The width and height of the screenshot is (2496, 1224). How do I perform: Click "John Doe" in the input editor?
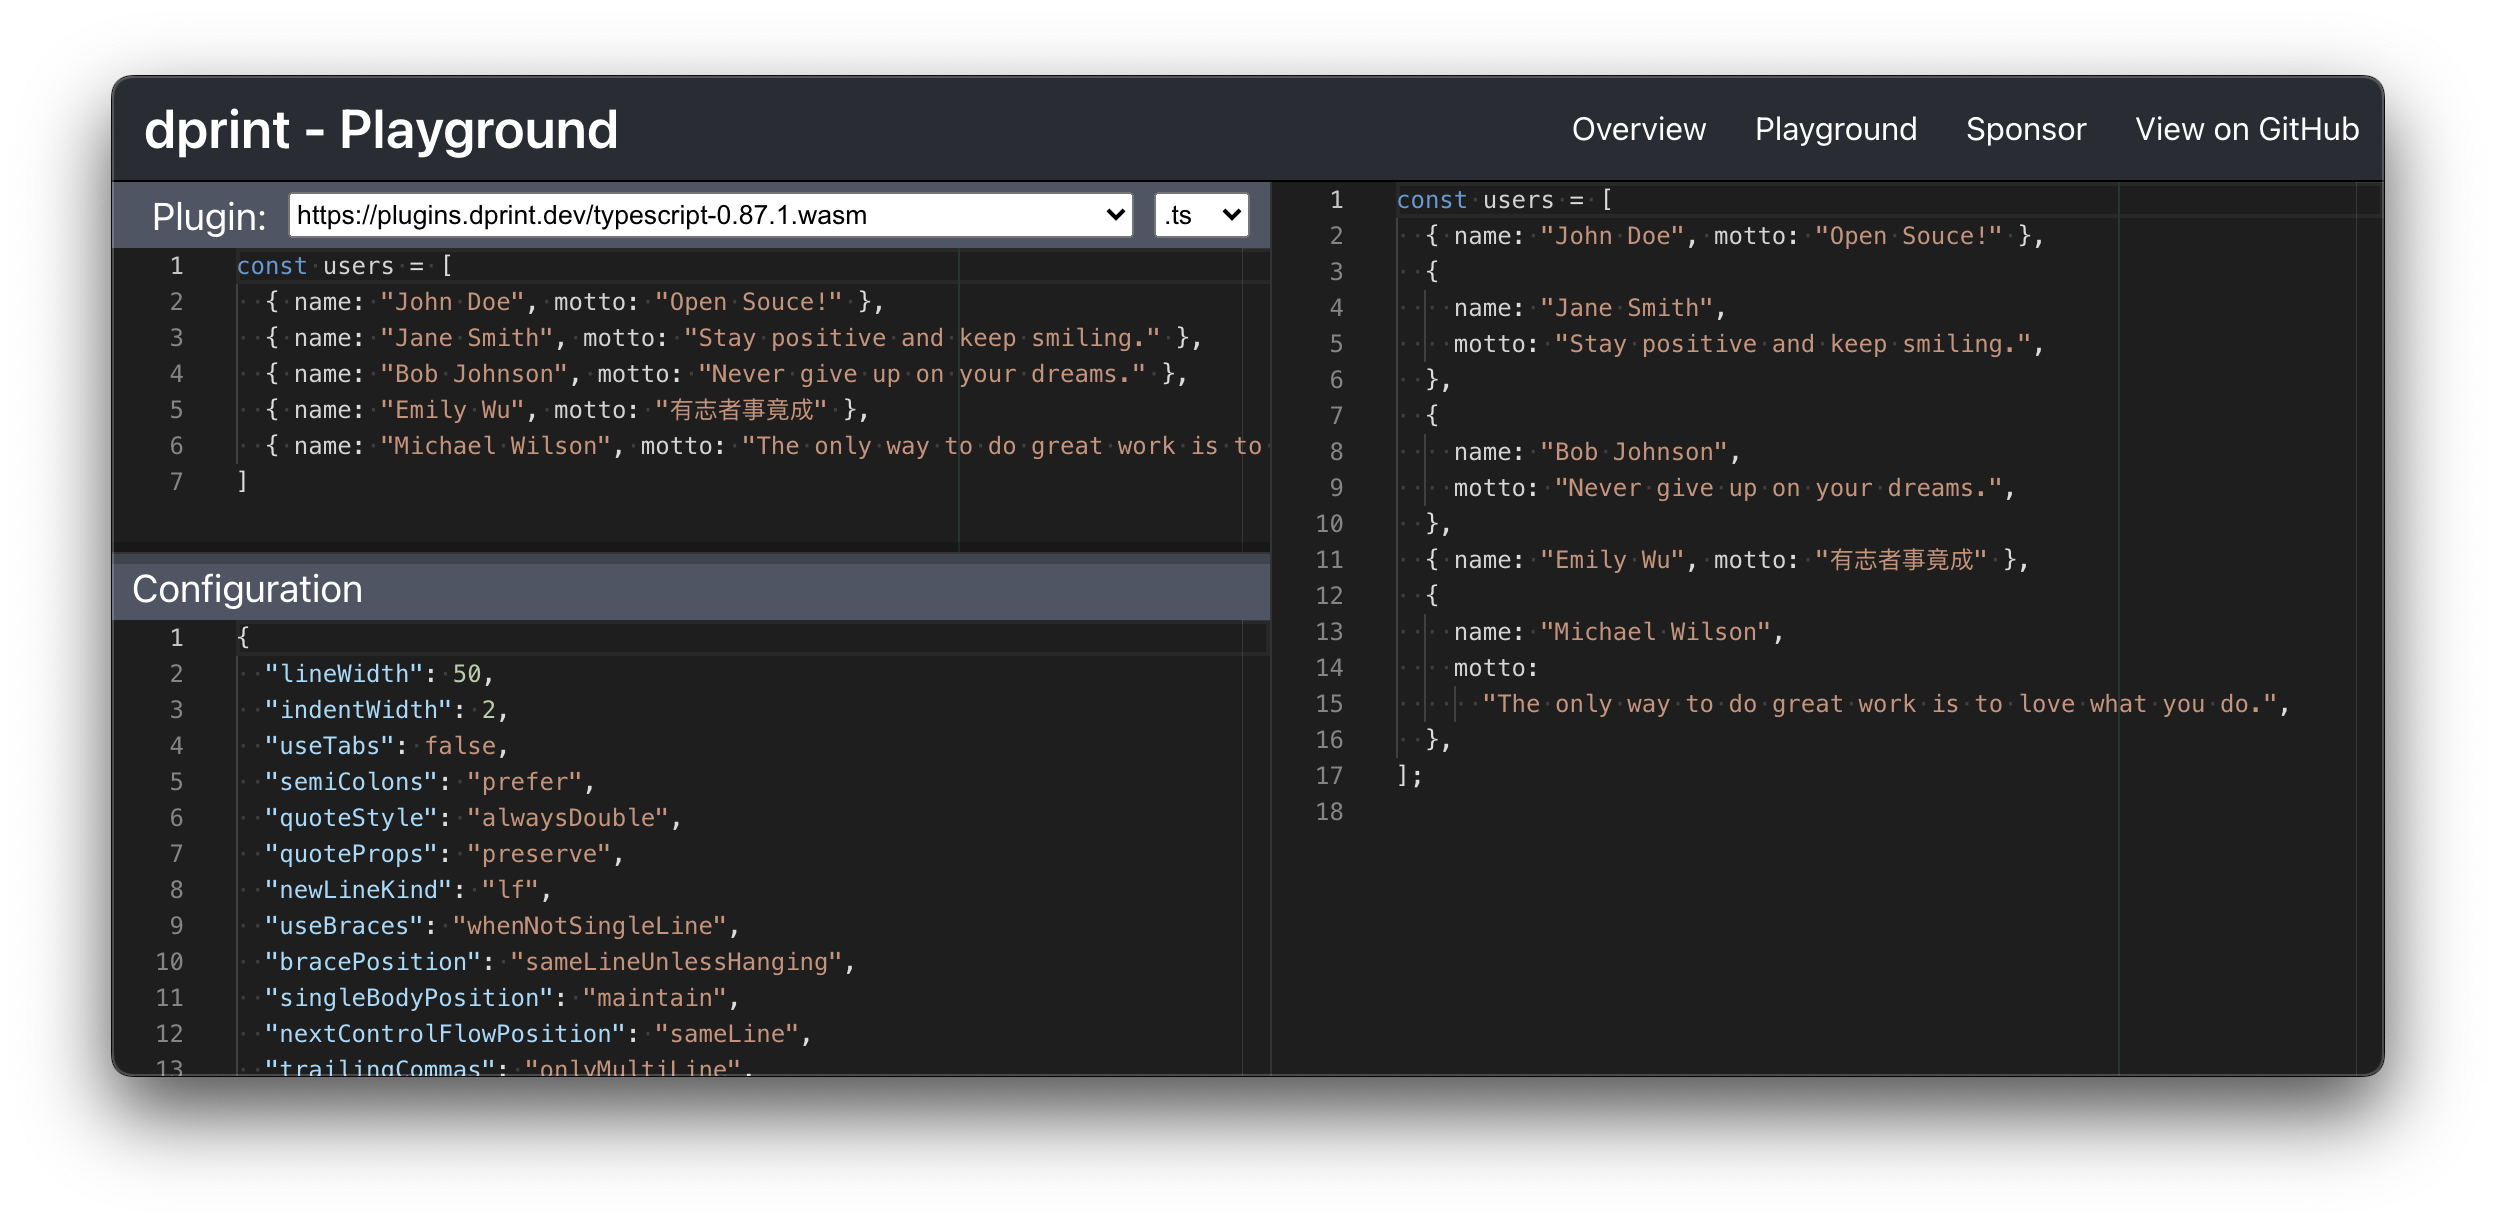pos(453,302)
